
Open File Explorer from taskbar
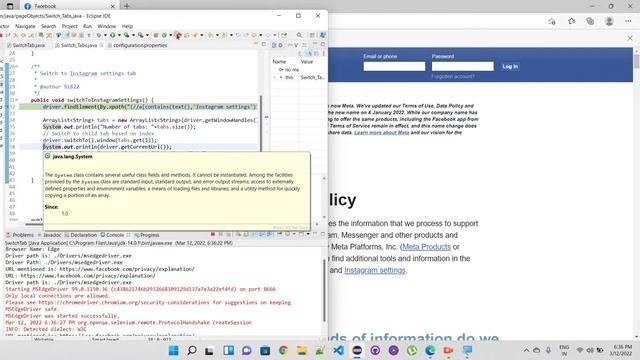(302, 351)
